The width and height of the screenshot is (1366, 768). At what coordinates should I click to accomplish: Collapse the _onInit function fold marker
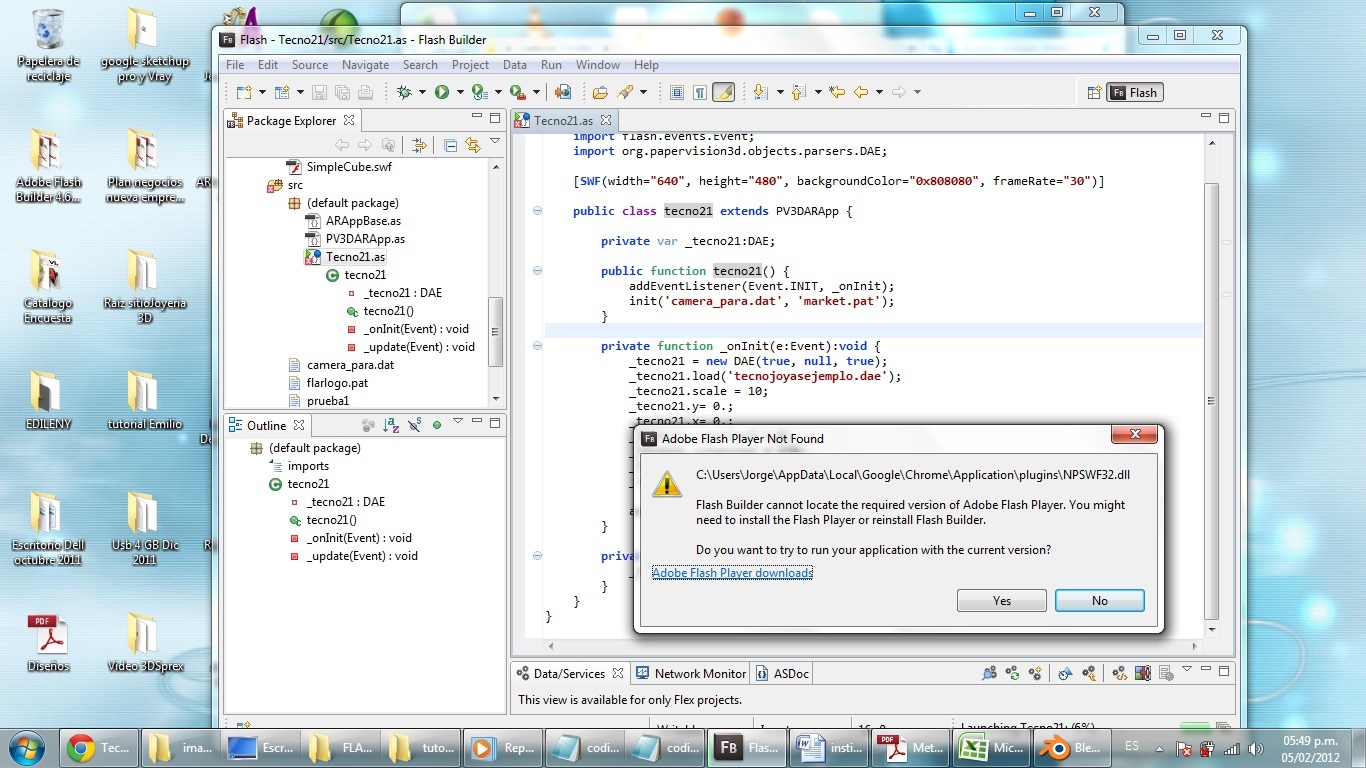(x=537, y=346)
